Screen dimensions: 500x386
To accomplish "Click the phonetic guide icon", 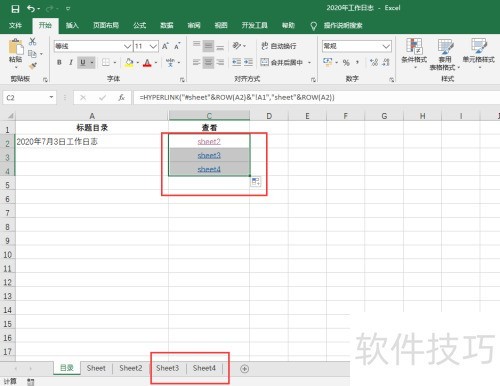I will [170, 62].
